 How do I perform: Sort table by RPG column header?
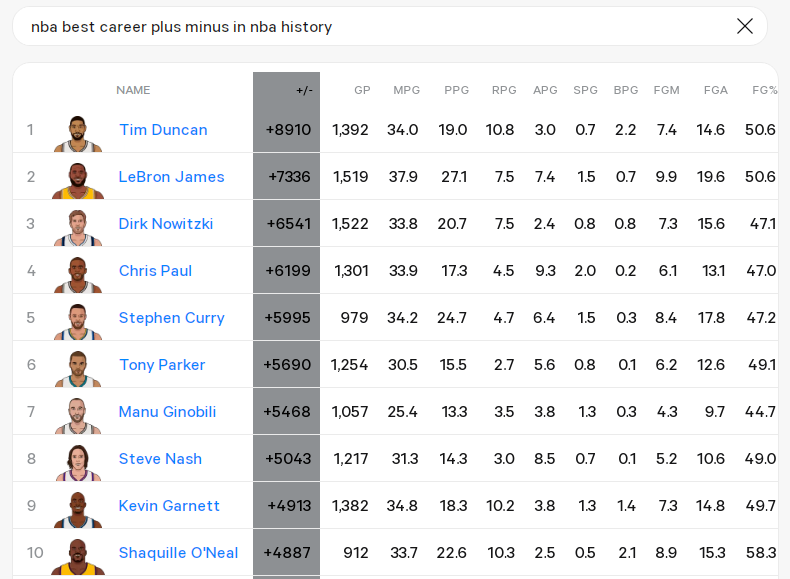[x=504, y=90]
